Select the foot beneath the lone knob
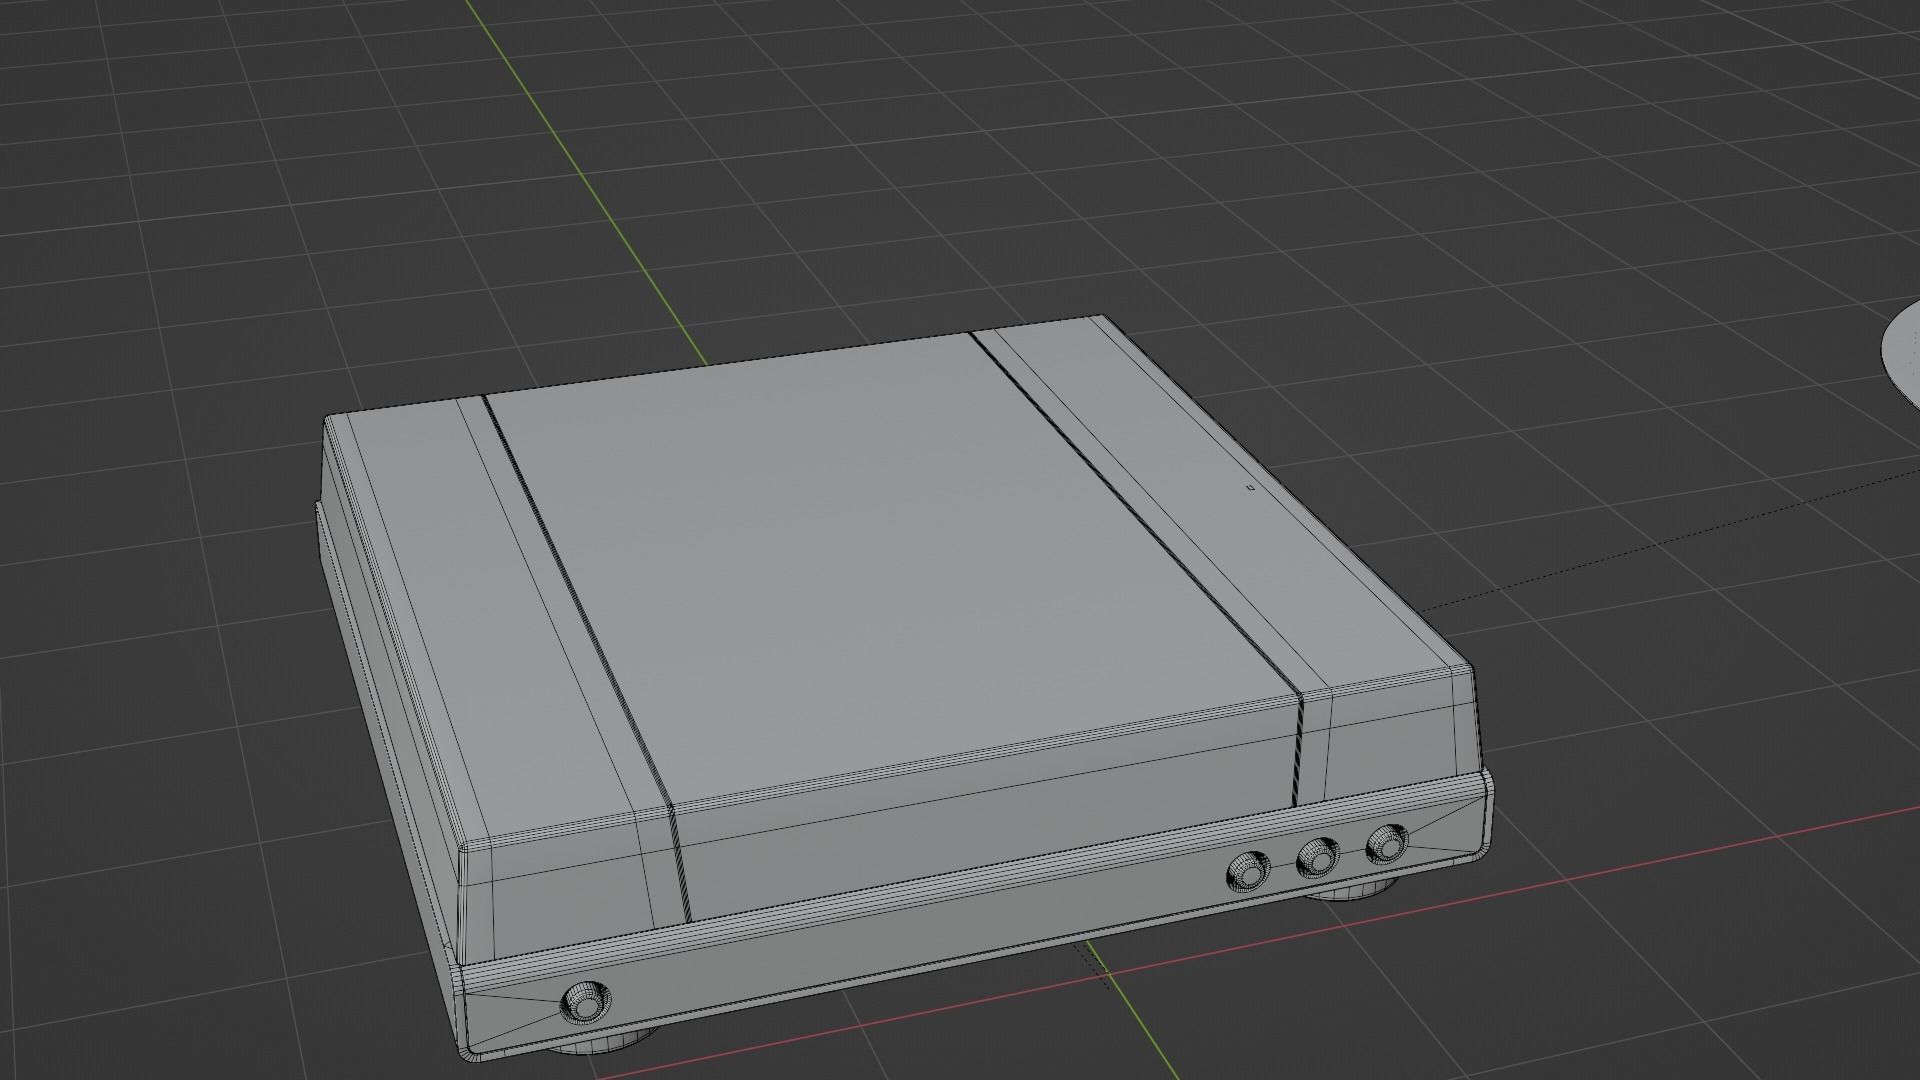The height and width of the screenshot is (1080, 1920). point(600,1045)
